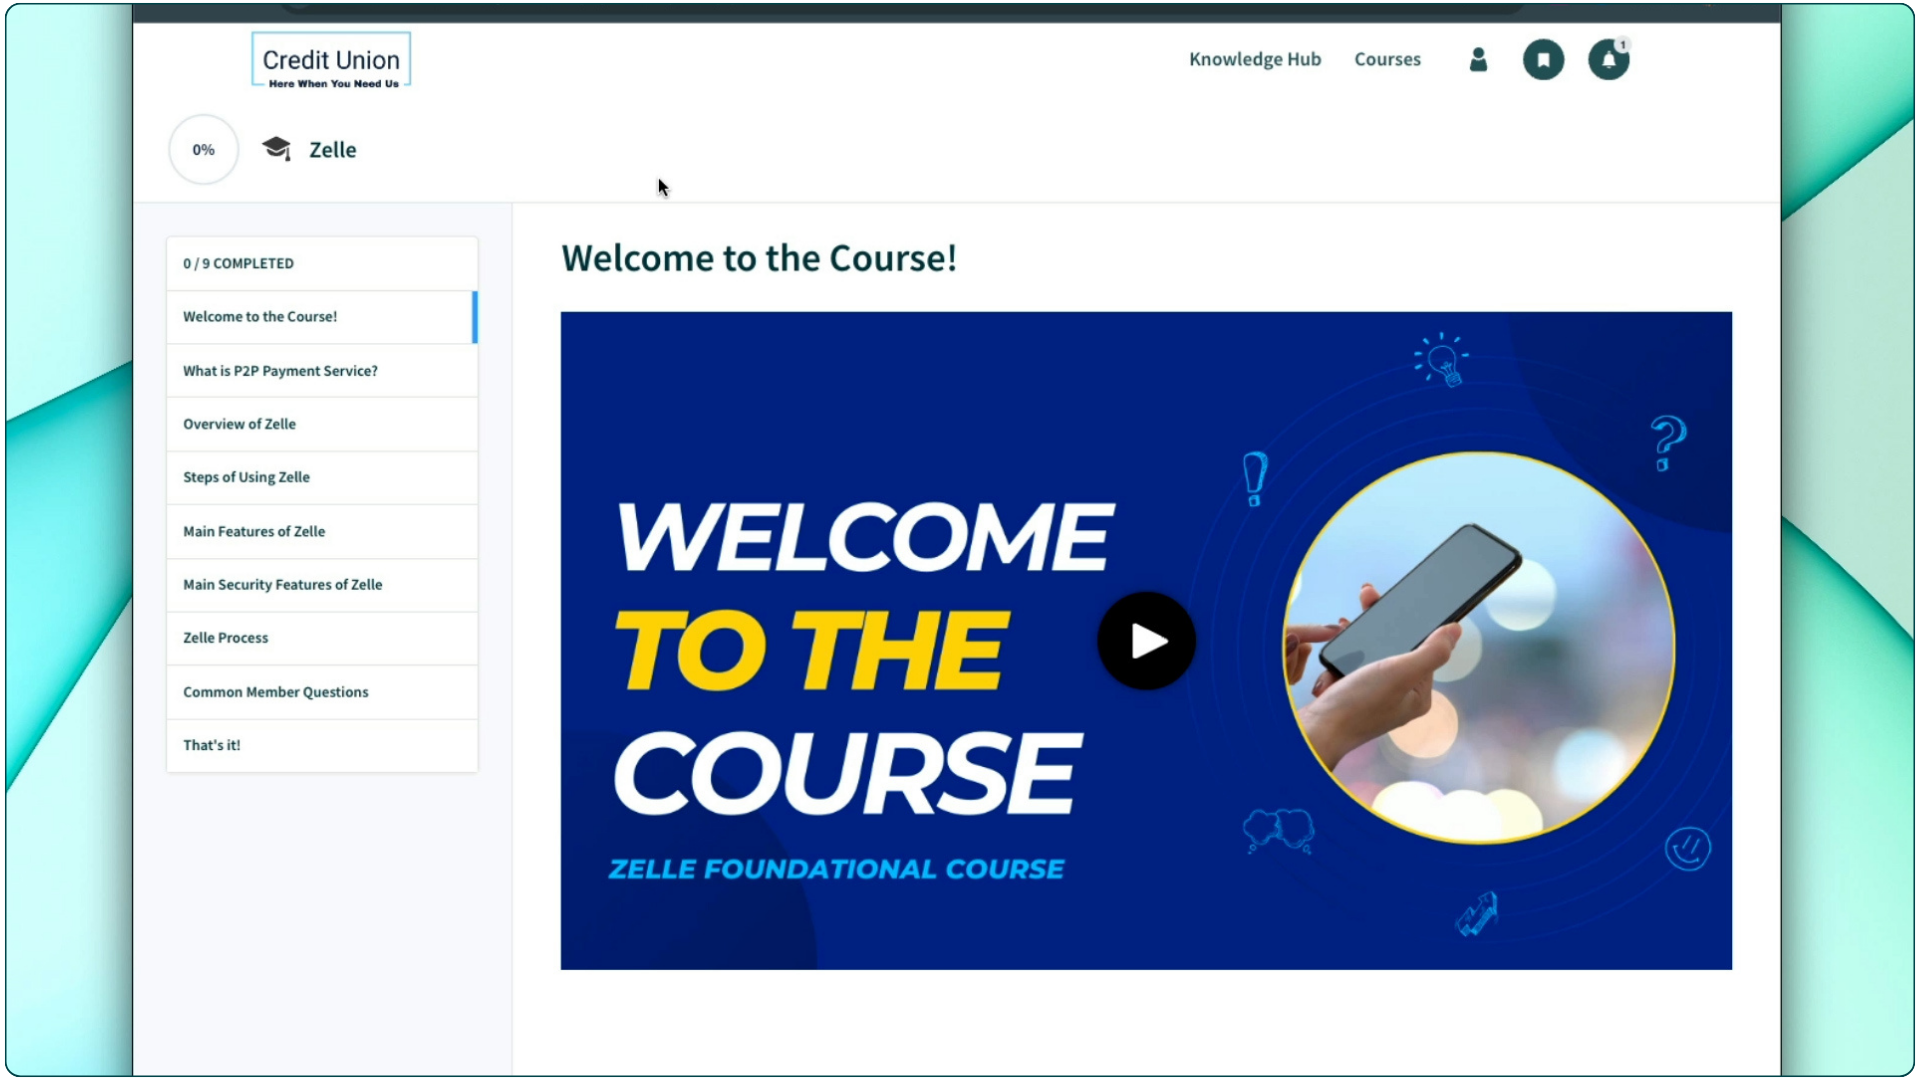Click the That's it! final lesson
The image size is (1920, 1080).
(211, 745)
